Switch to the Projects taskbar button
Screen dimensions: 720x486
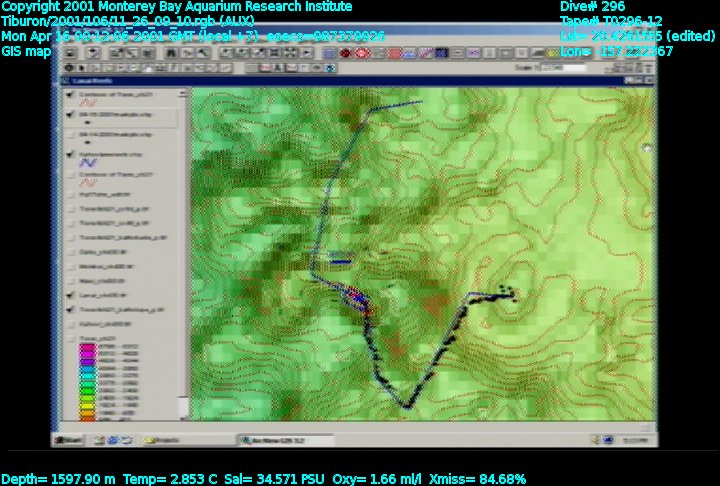click(x=188, y=440)
